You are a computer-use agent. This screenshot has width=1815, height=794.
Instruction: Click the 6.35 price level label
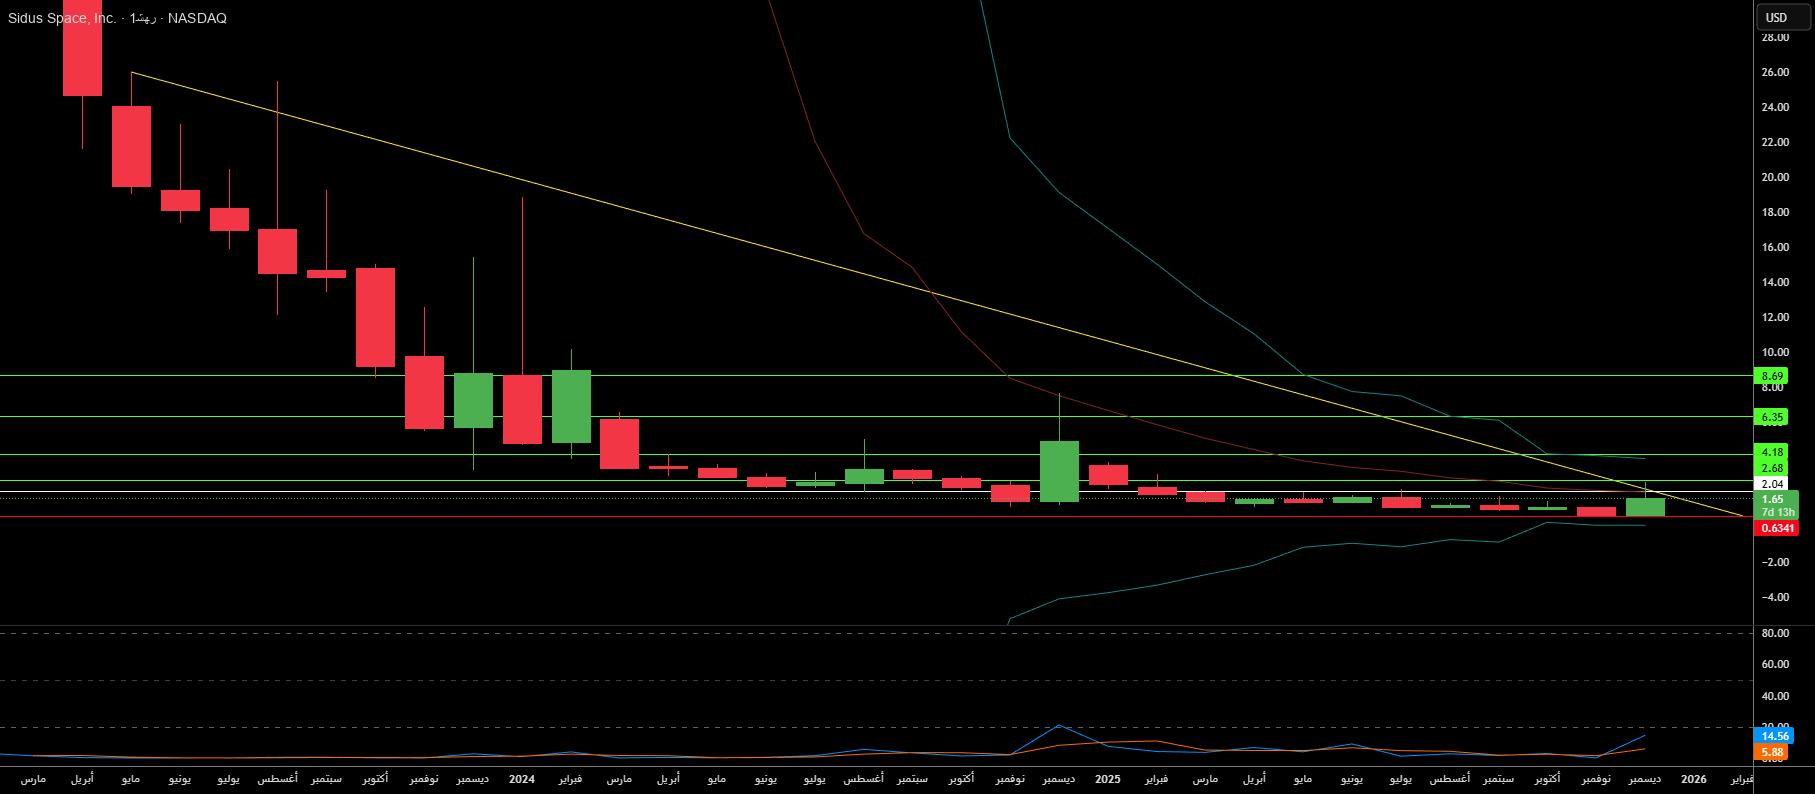1772,417
